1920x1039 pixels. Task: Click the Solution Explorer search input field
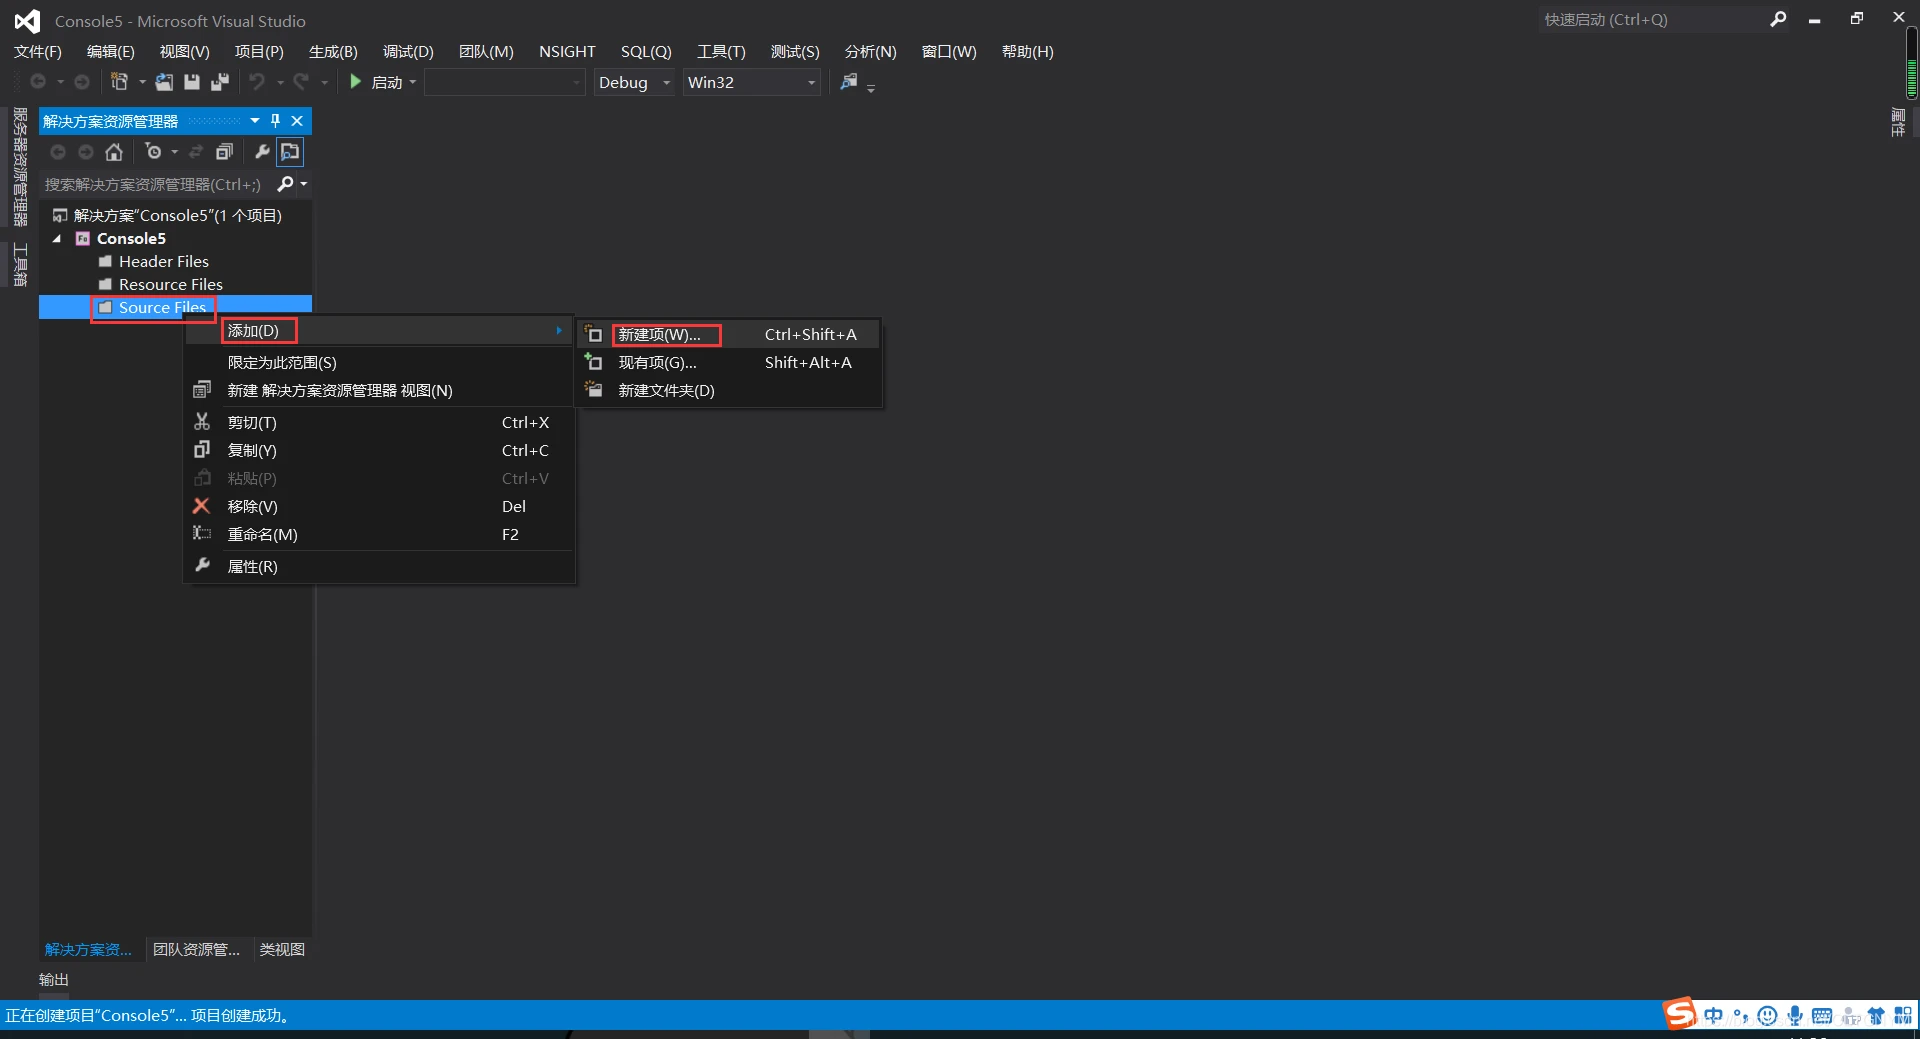(155, 184)
